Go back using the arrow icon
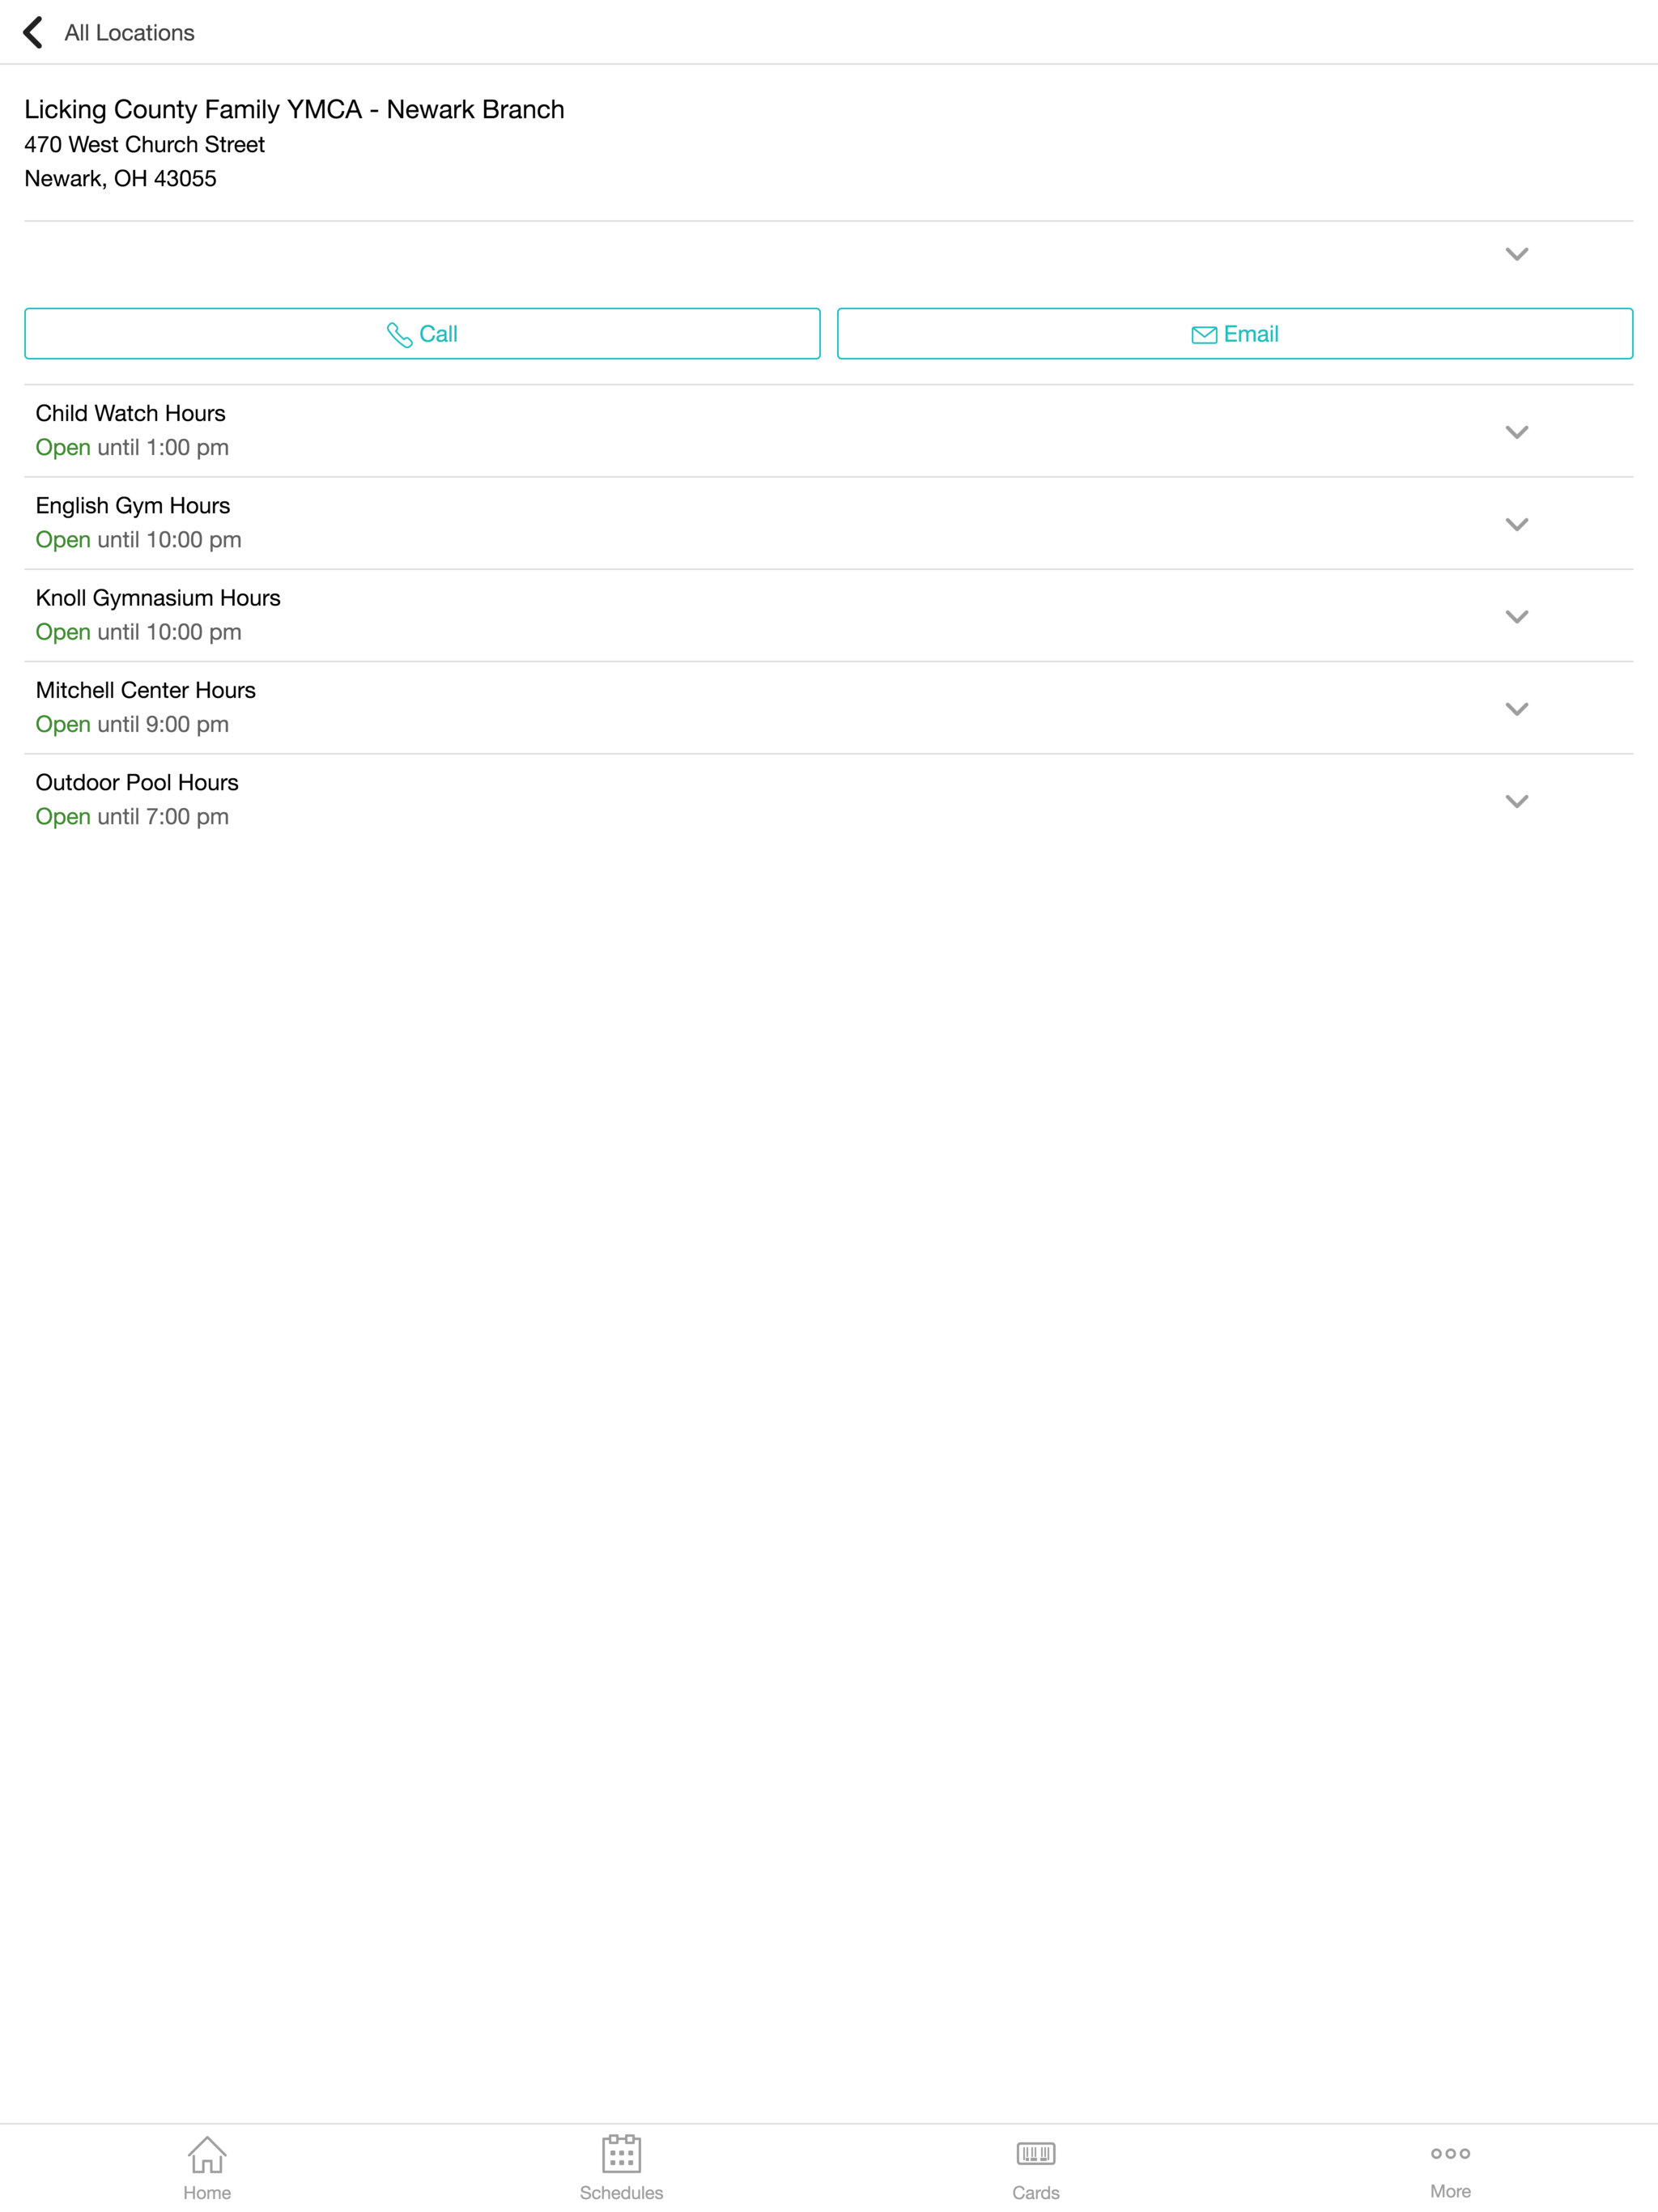Image resolution: width=1658 pixels, height=2212 pixels. [33, 32]
